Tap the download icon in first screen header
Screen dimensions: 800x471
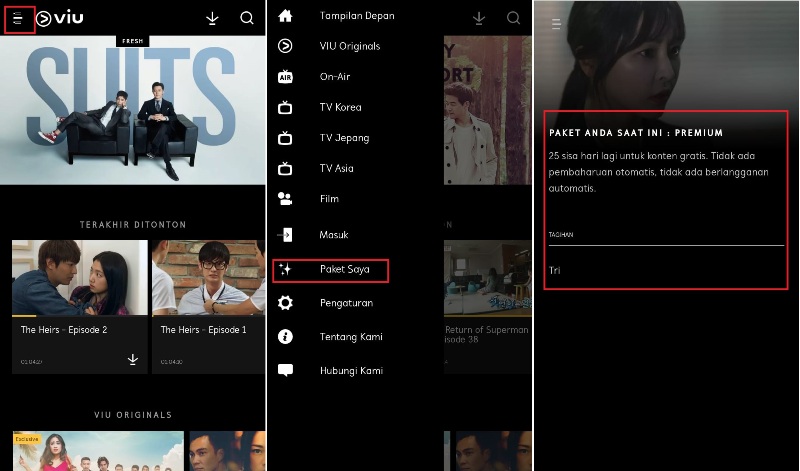(x=212, y=18)
